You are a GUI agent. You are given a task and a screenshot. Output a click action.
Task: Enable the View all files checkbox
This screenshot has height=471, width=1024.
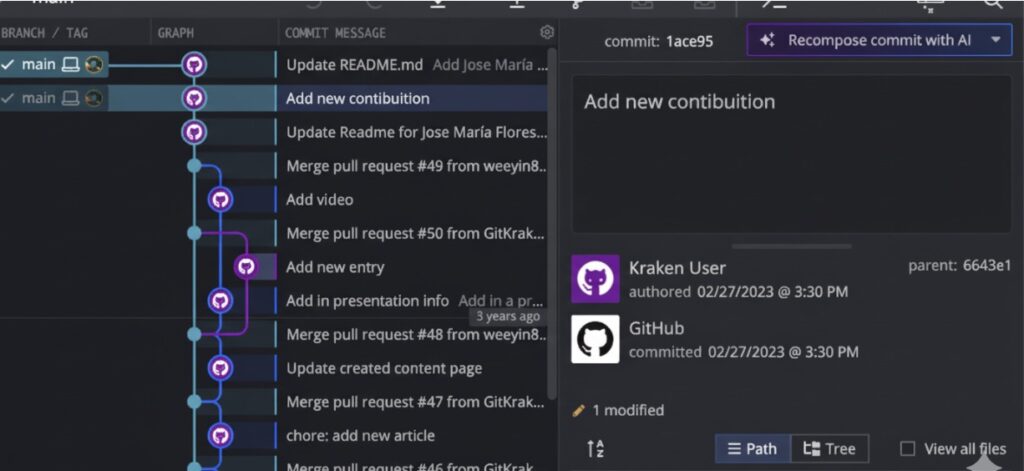tap(908, 449)
